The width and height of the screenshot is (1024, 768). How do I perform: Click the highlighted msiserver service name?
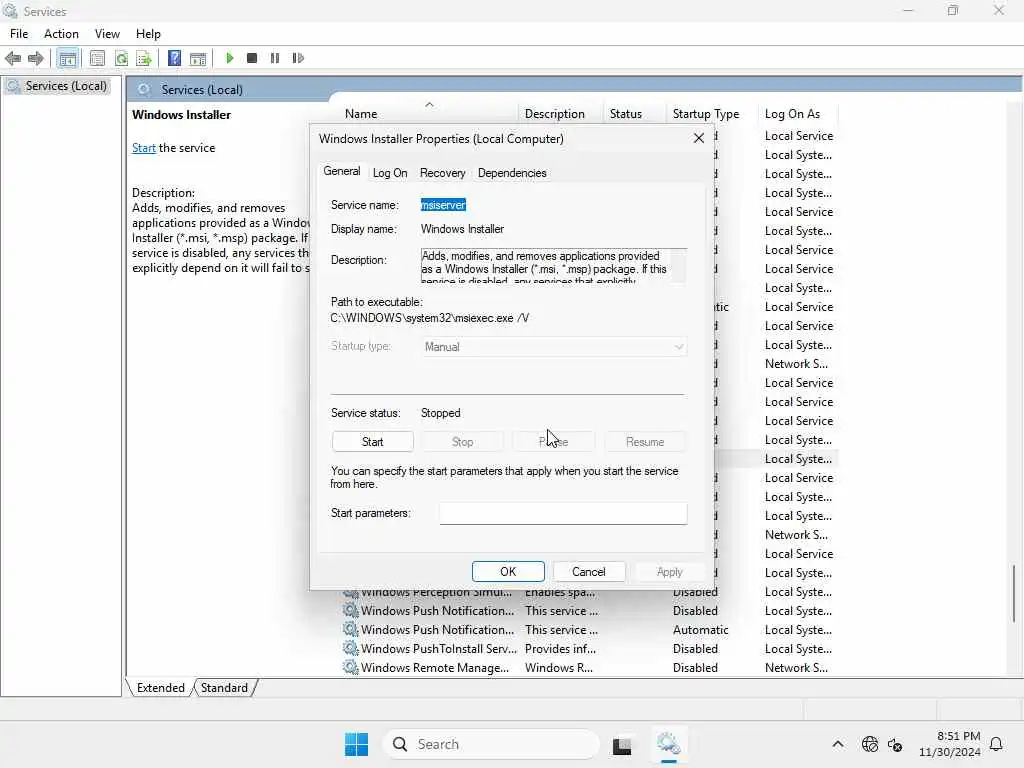click(x=443, y=205)
